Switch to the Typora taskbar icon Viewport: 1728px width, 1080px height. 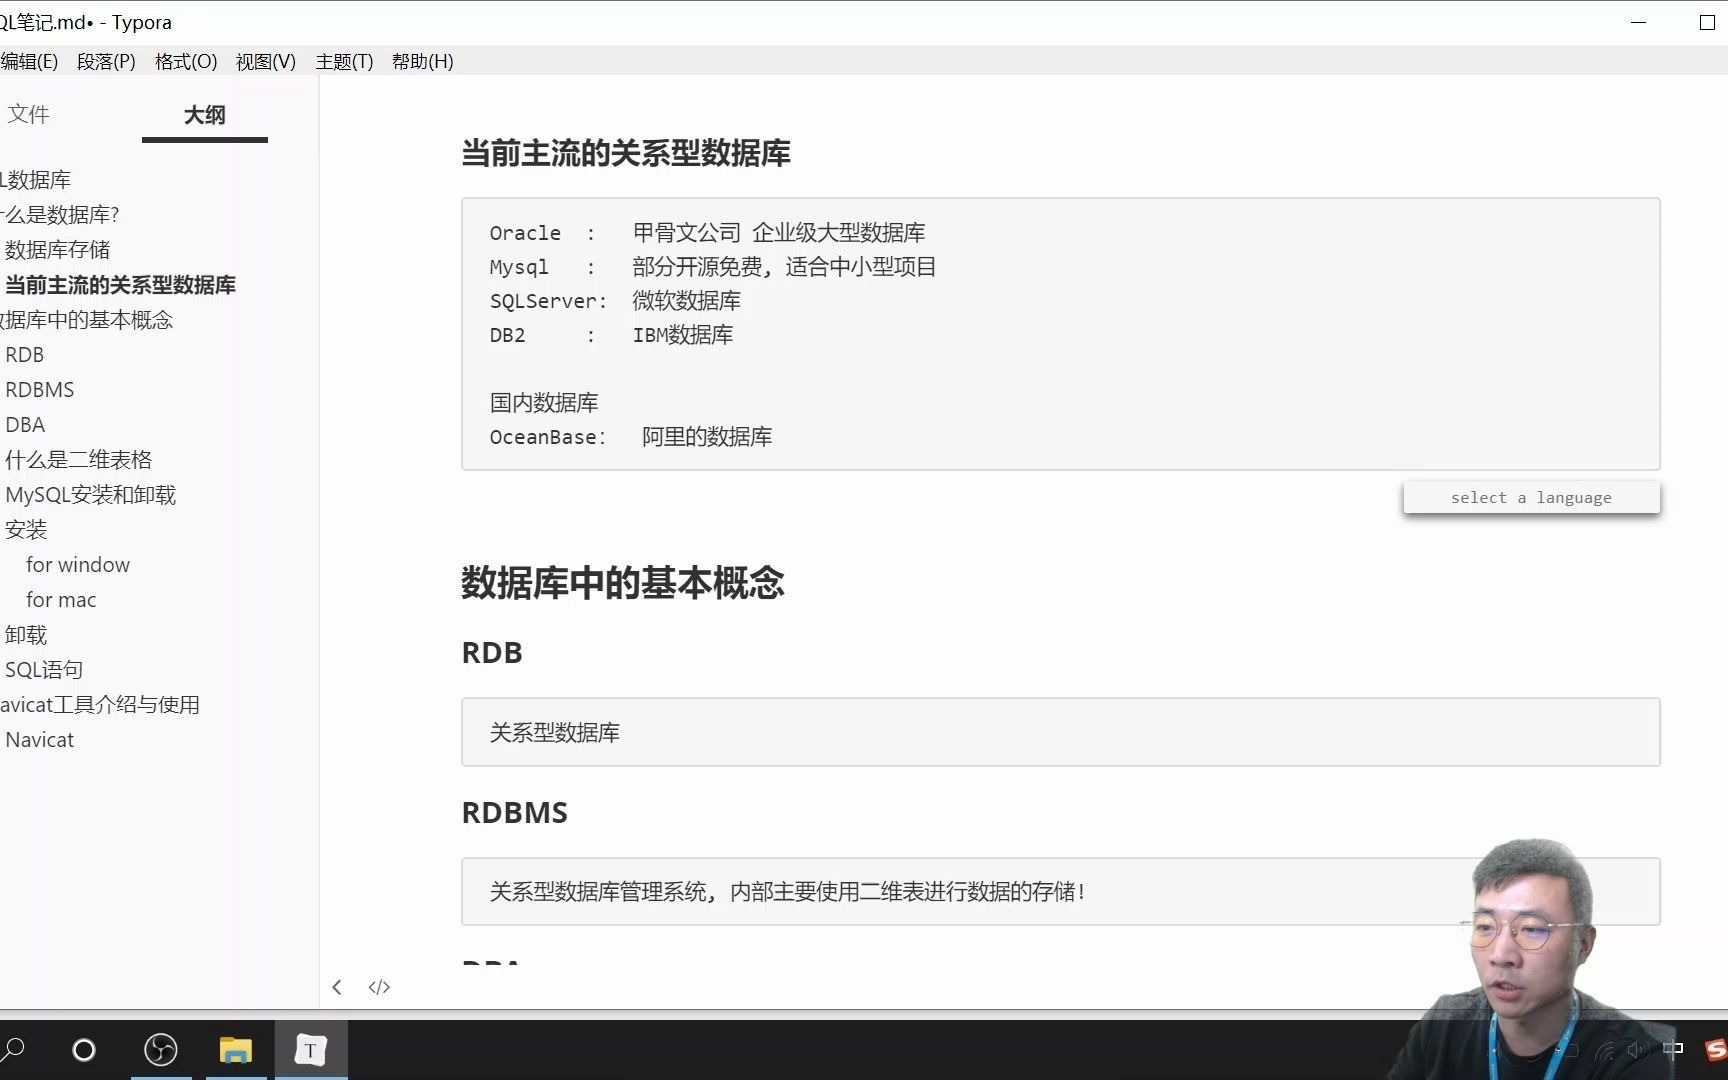pyautogui.click(x=311, y=1050)
